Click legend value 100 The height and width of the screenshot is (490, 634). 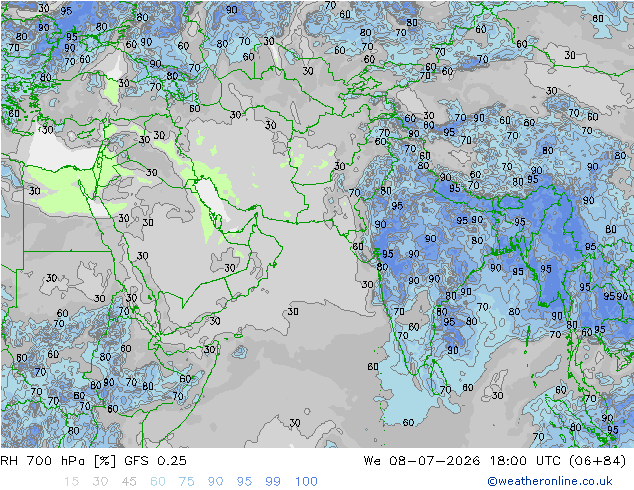point(306,482)
